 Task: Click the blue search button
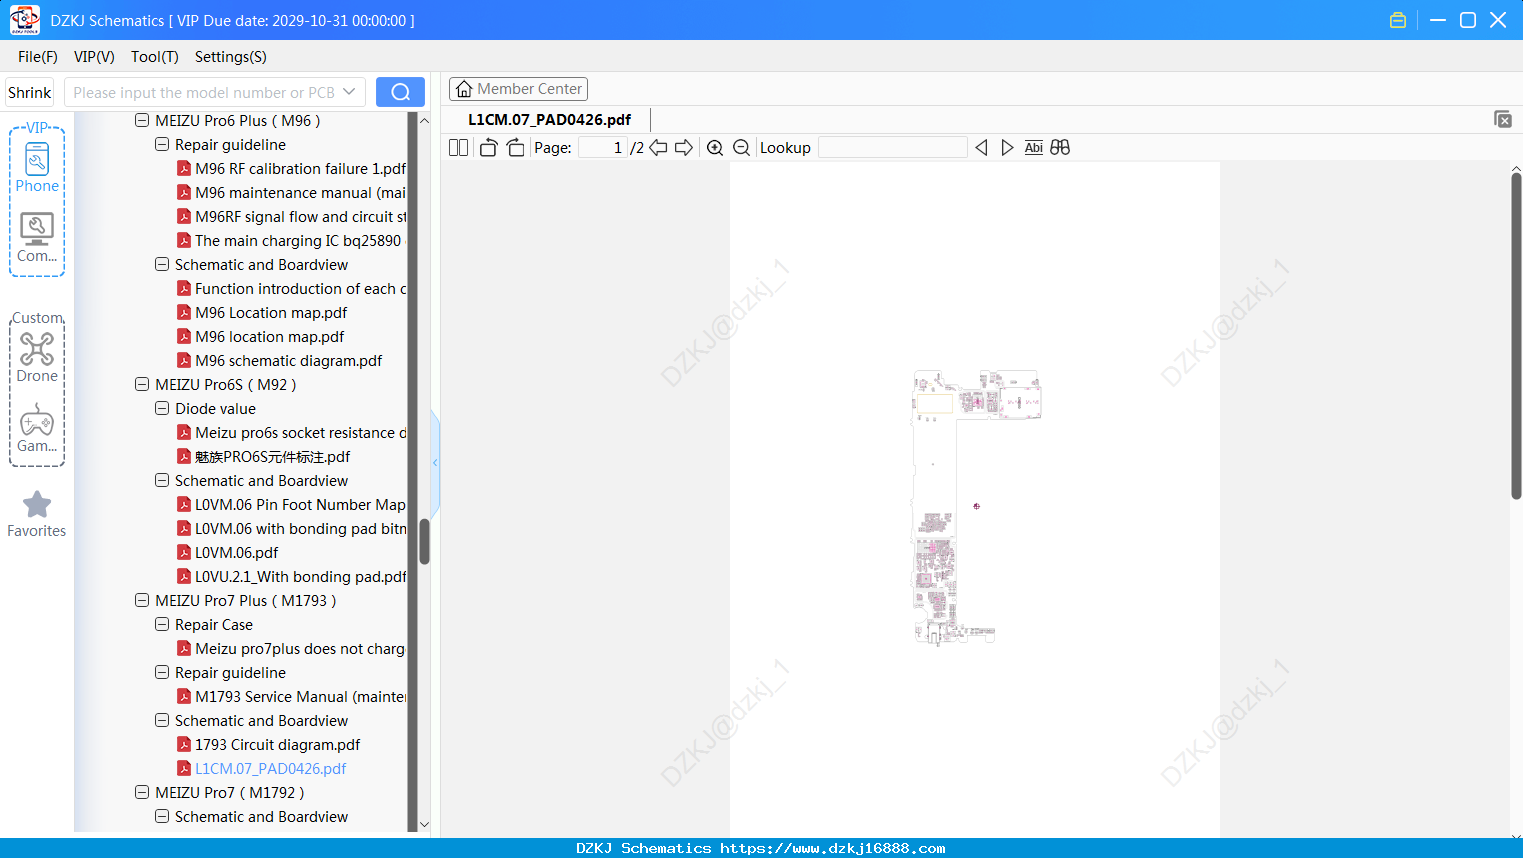pos(400,92)
